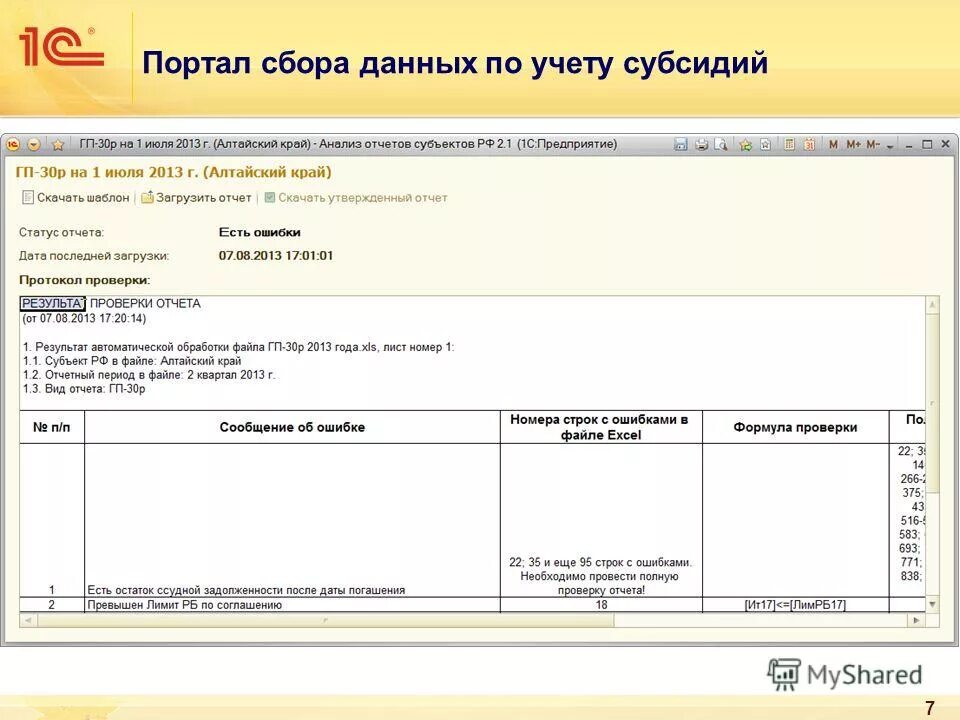Click add to favorites star with green arrow
This screenshot has width=960, height=720.
[745, 144]
